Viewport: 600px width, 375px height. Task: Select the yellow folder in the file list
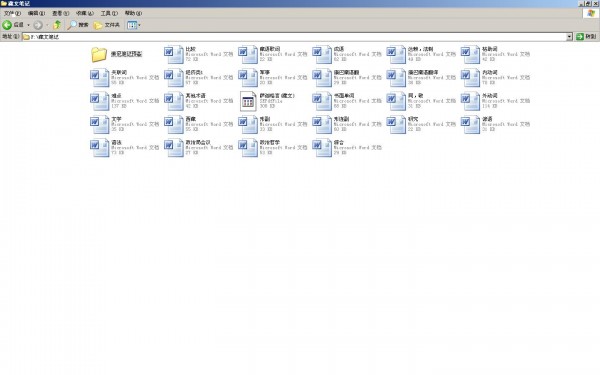coord(99,54)
